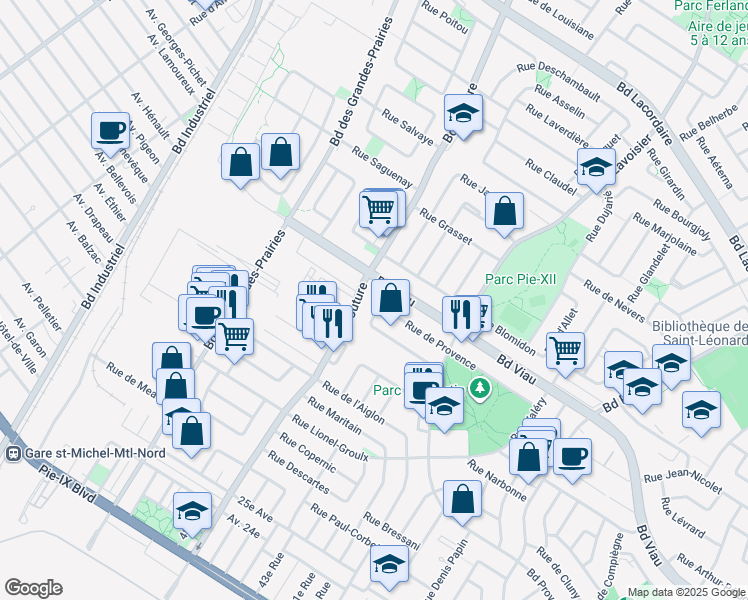Click the Rue Bourgjoly street label

click(x=683, y=219)
